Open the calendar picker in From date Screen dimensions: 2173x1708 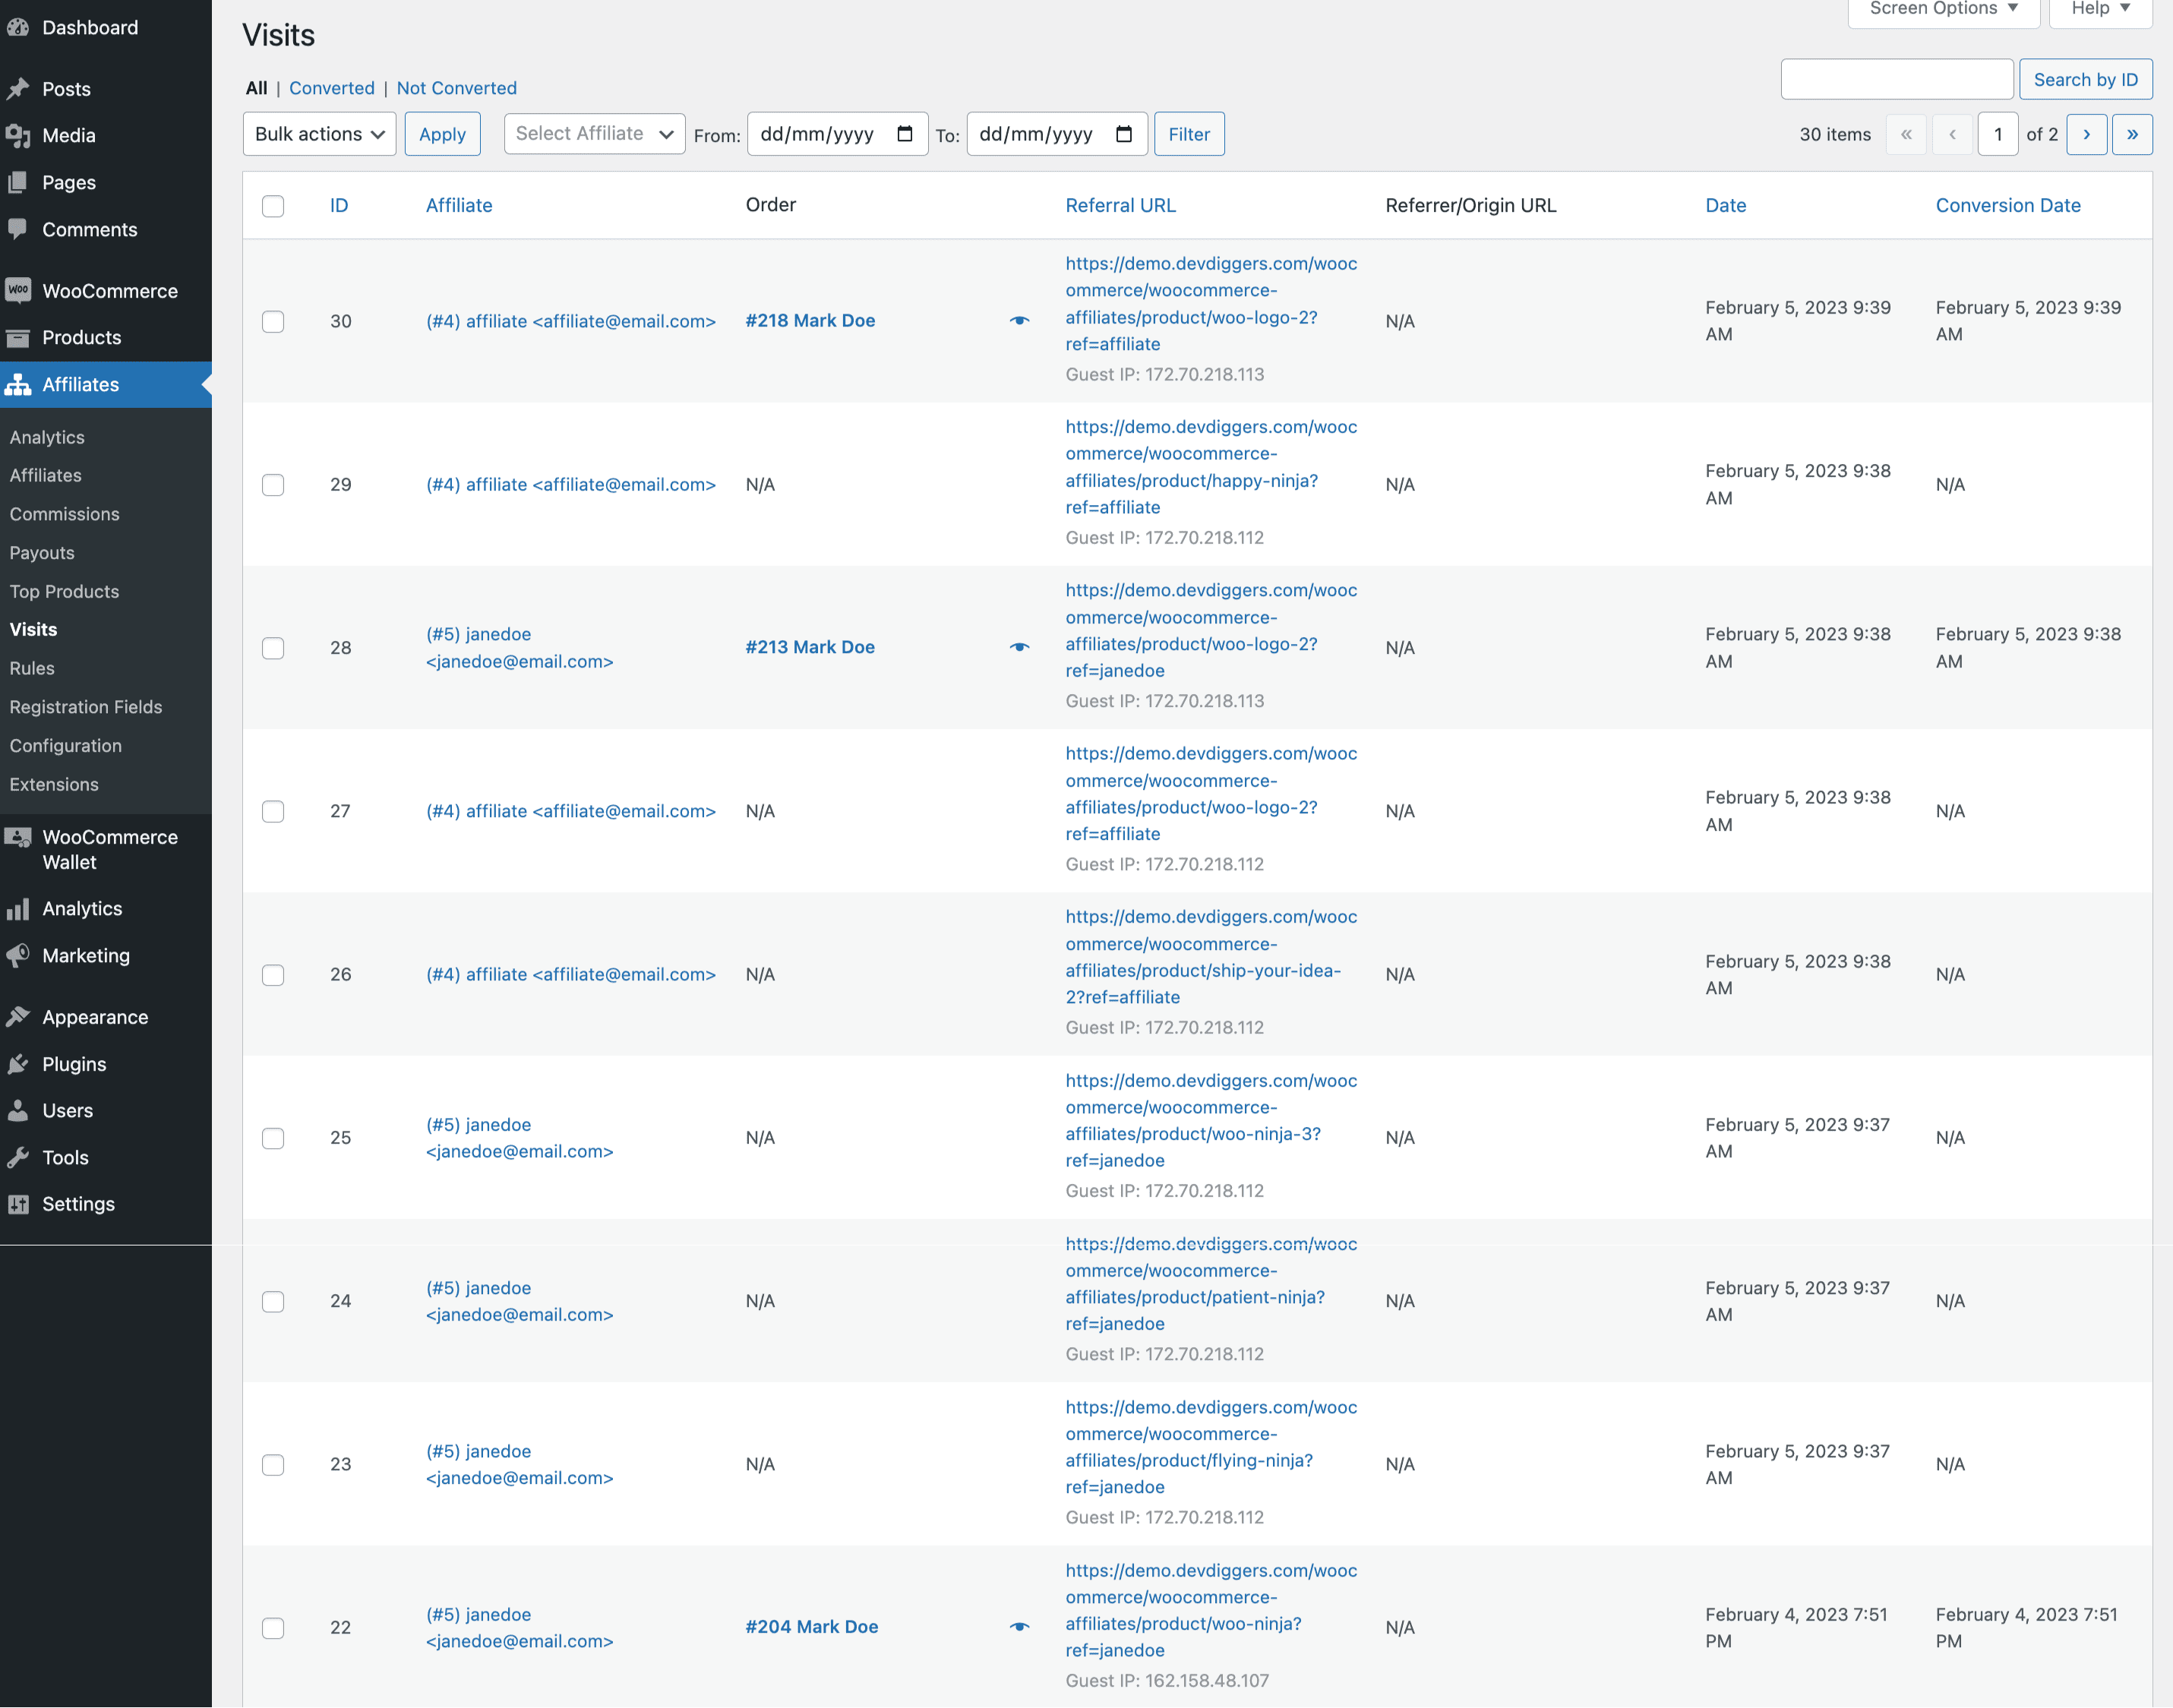coord(905,134)
